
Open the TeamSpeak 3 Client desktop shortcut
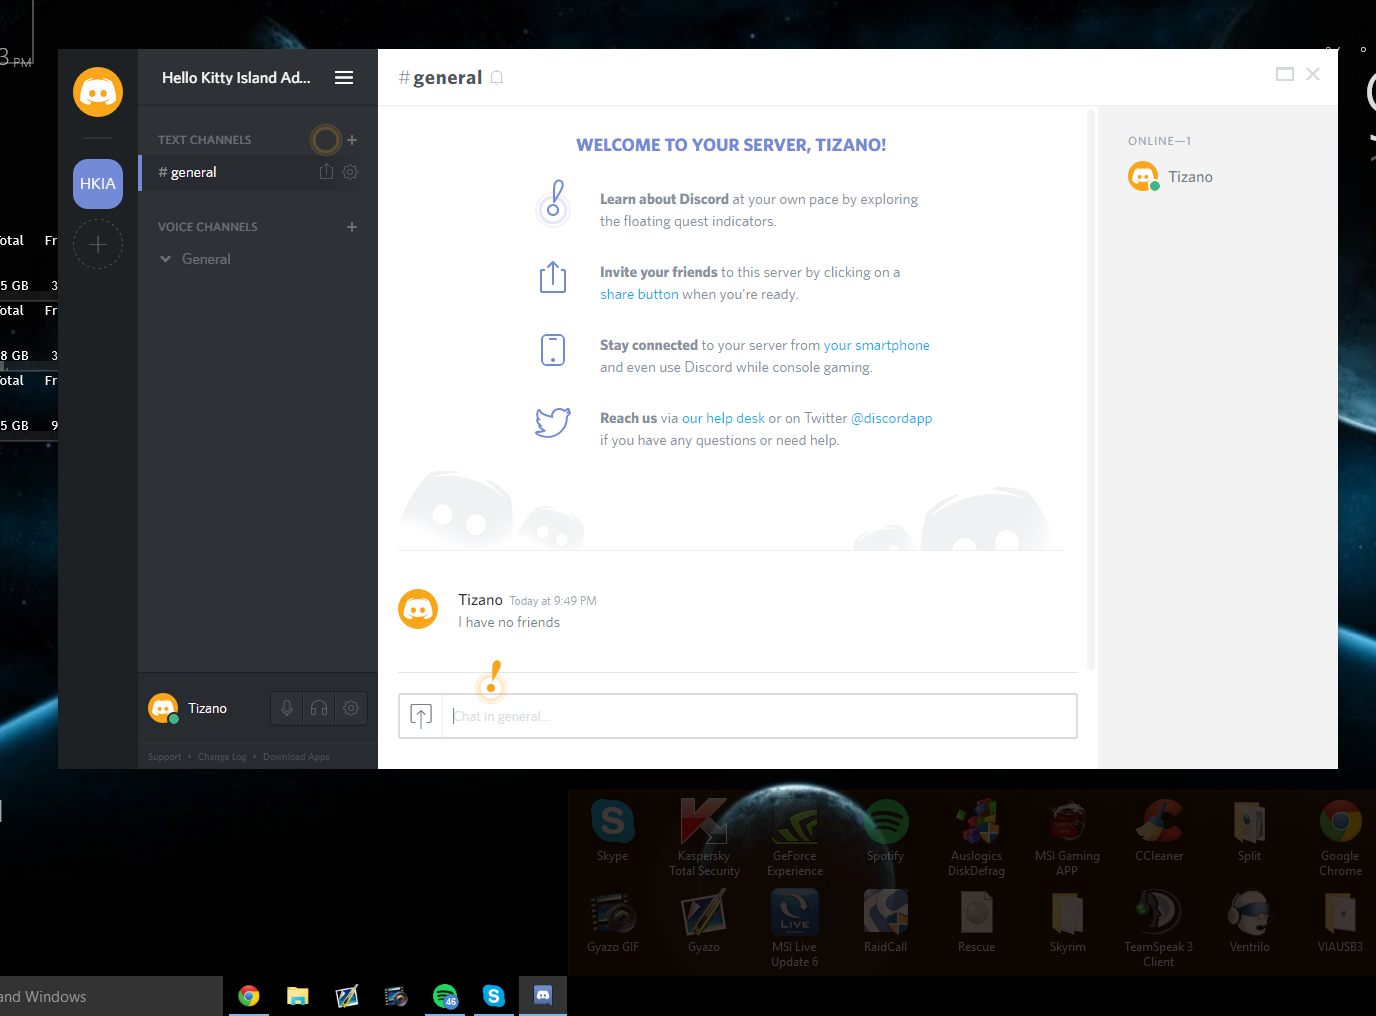1159,929
